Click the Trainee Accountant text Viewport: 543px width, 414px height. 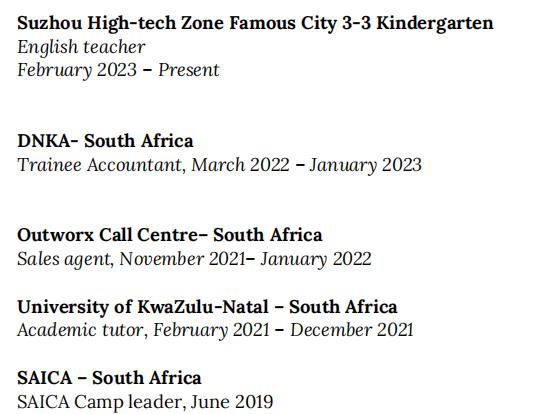[99, 165]
